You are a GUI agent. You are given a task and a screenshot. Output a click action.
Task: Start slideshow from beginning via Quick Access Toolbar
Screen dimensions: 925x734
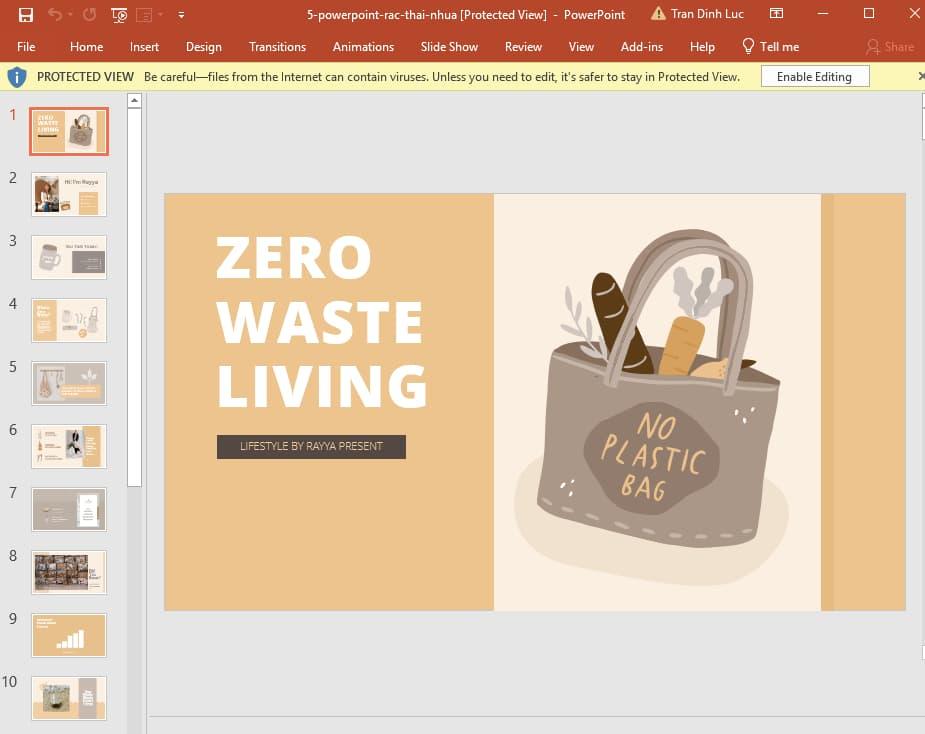click(118, 15)
